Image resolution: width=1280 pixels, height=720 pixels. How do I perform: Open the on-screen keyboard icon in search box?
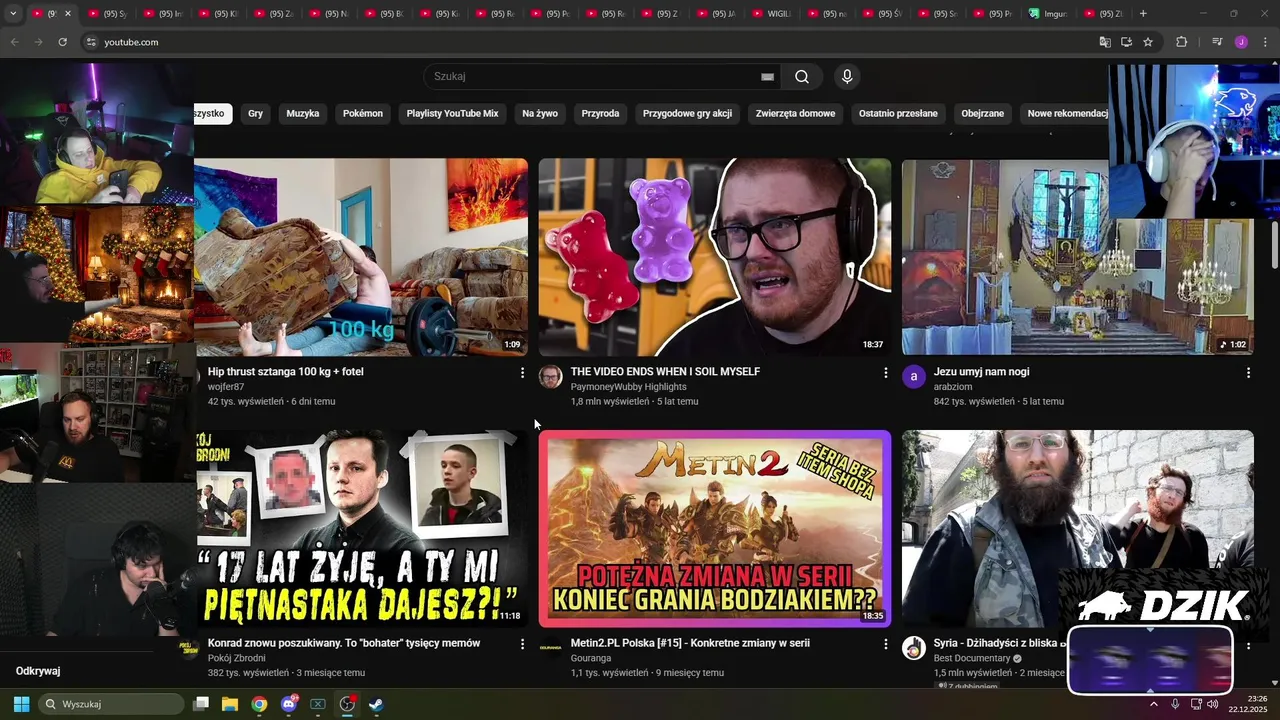coord(767,77)
